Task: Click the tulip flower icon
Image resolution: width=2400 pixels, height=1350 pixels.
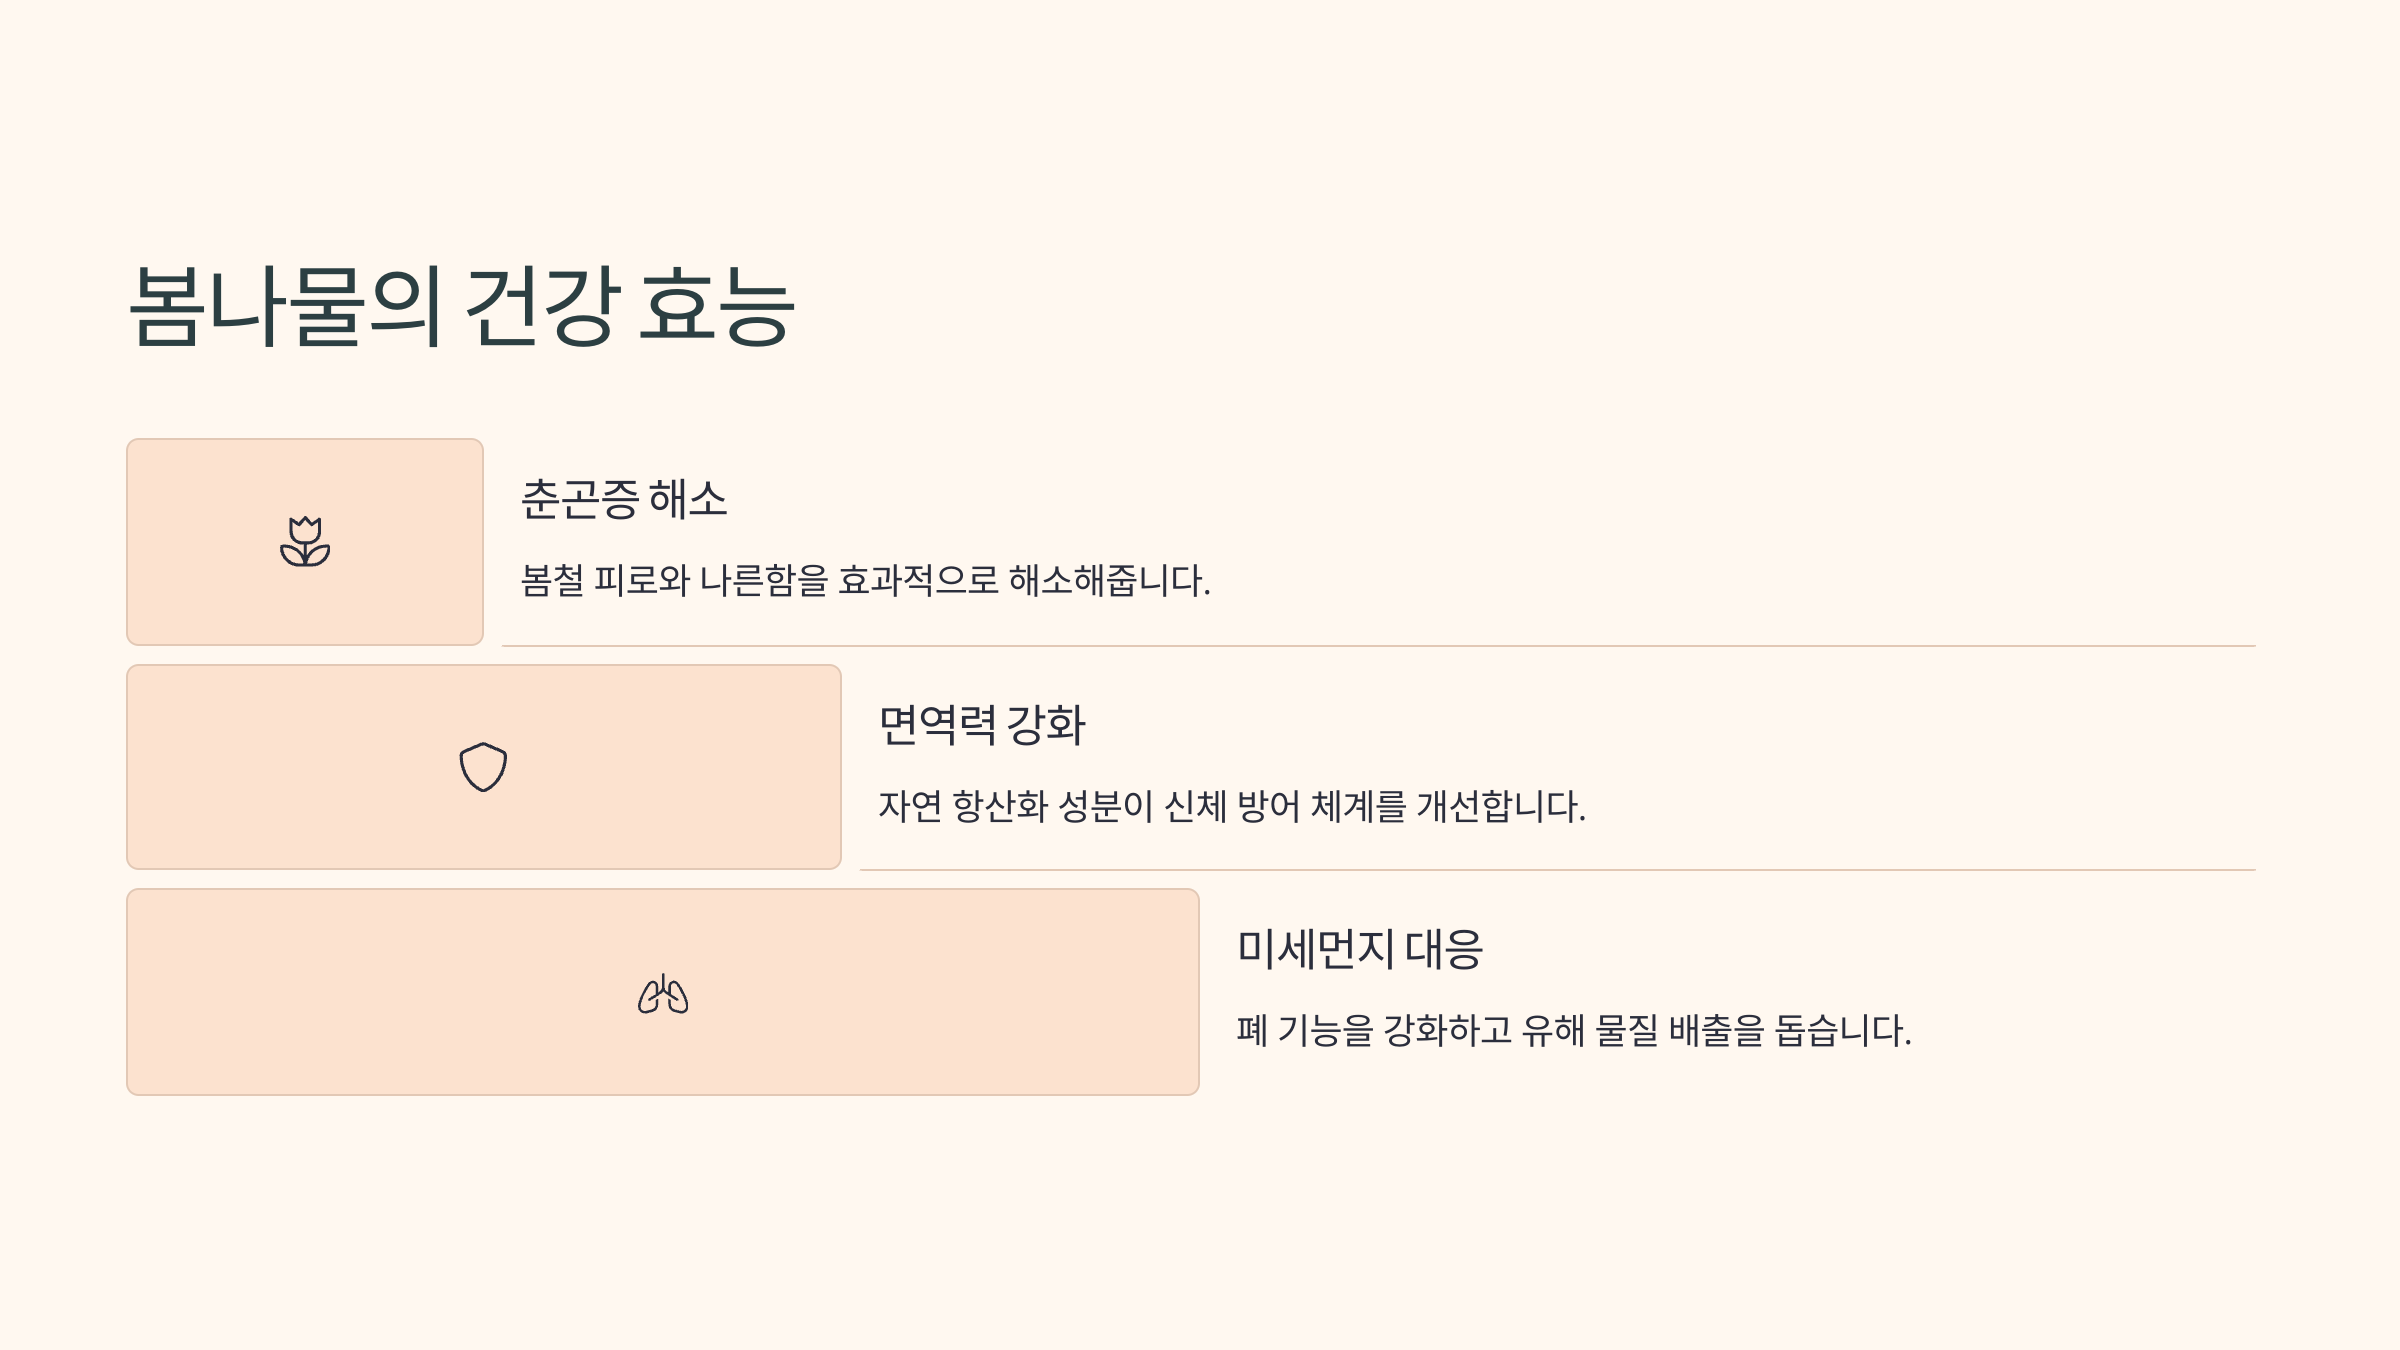Action: (305, 542)
